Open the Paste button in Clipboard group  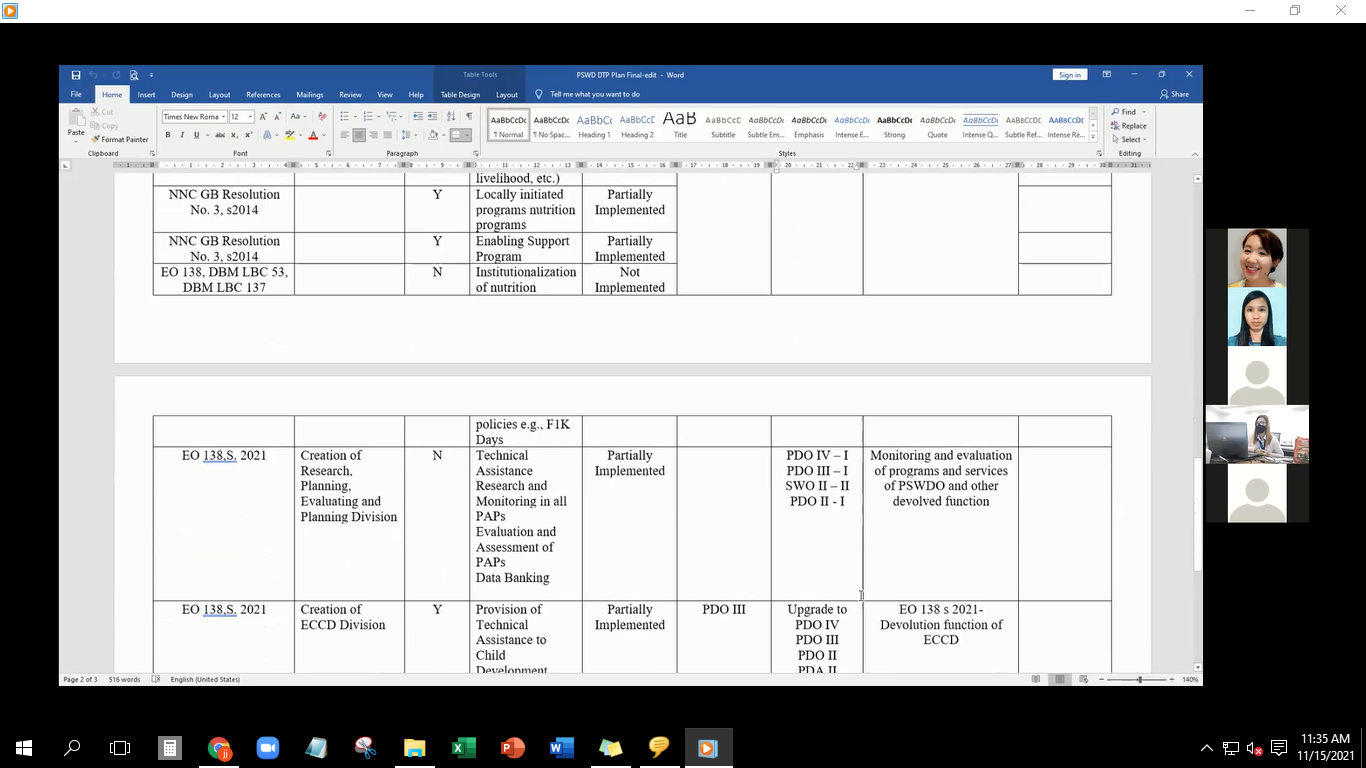pos(76,124)
